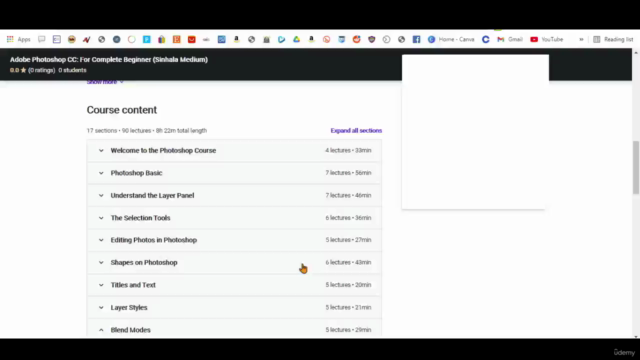
Task: Open the Apps grid in bookmarks bar
Action: pos(18,40)
